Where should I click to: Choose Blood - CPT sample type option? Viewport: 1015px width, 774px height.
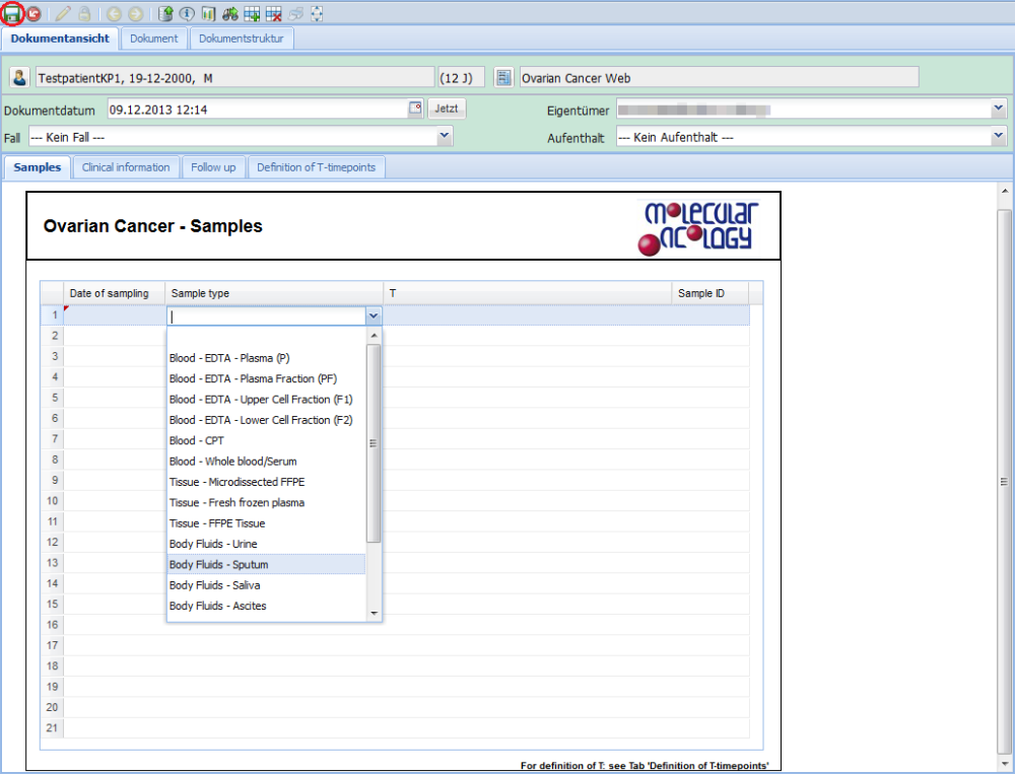coord(197,440)
